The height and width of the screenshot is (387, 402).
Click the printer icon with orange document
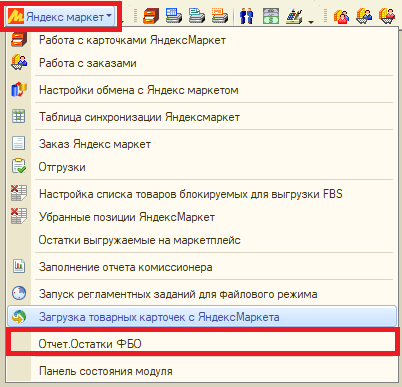(x=220, y=16)
